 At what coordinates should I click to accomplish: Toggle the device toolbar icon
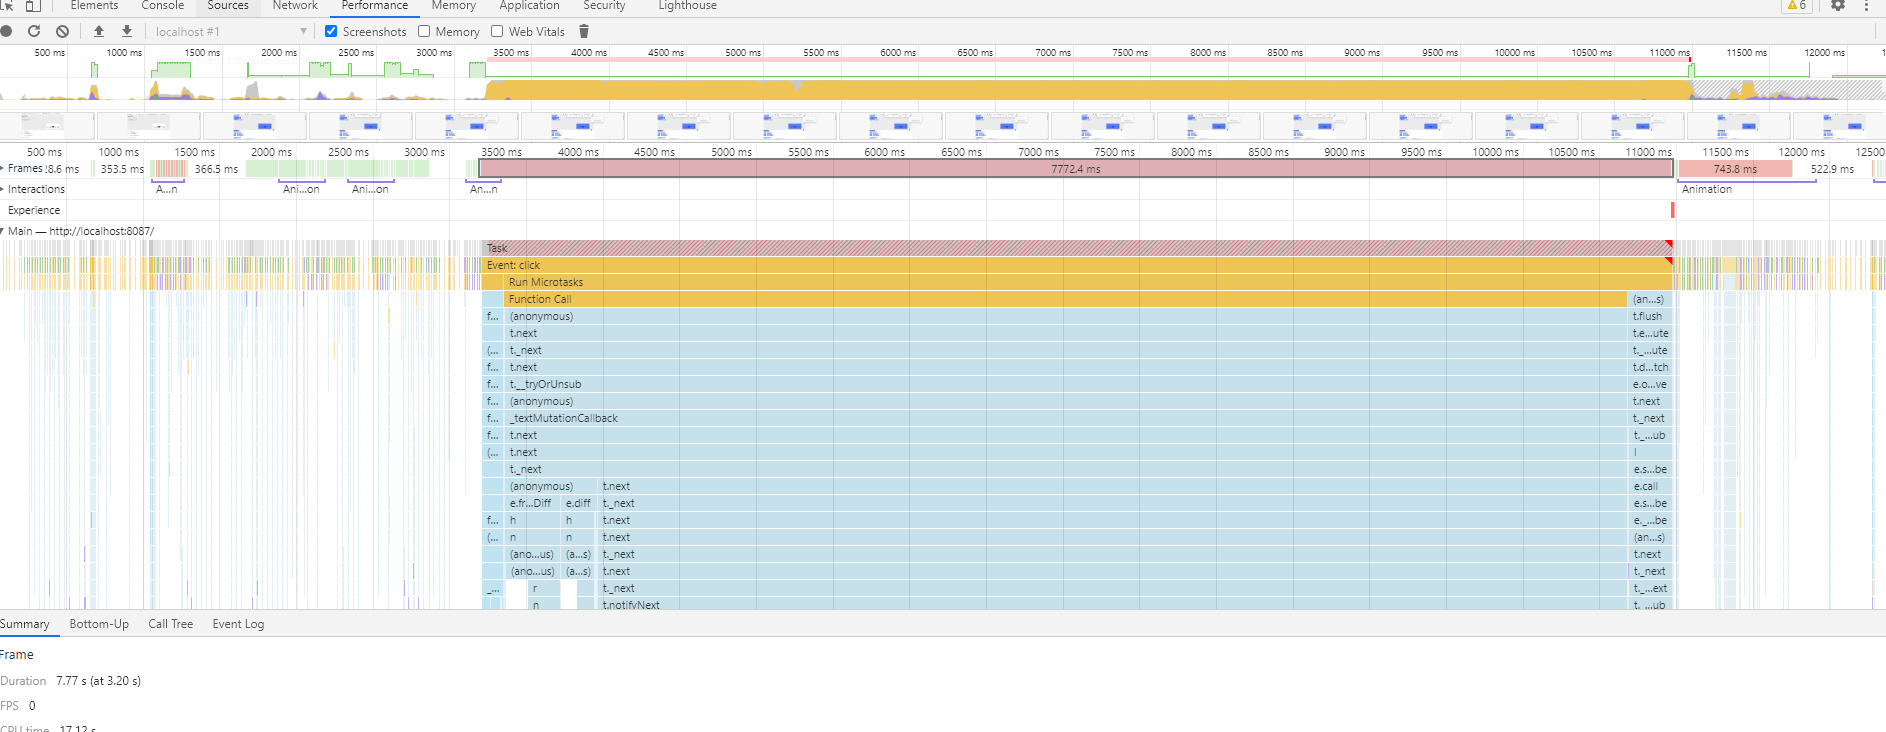coord(32,5)
